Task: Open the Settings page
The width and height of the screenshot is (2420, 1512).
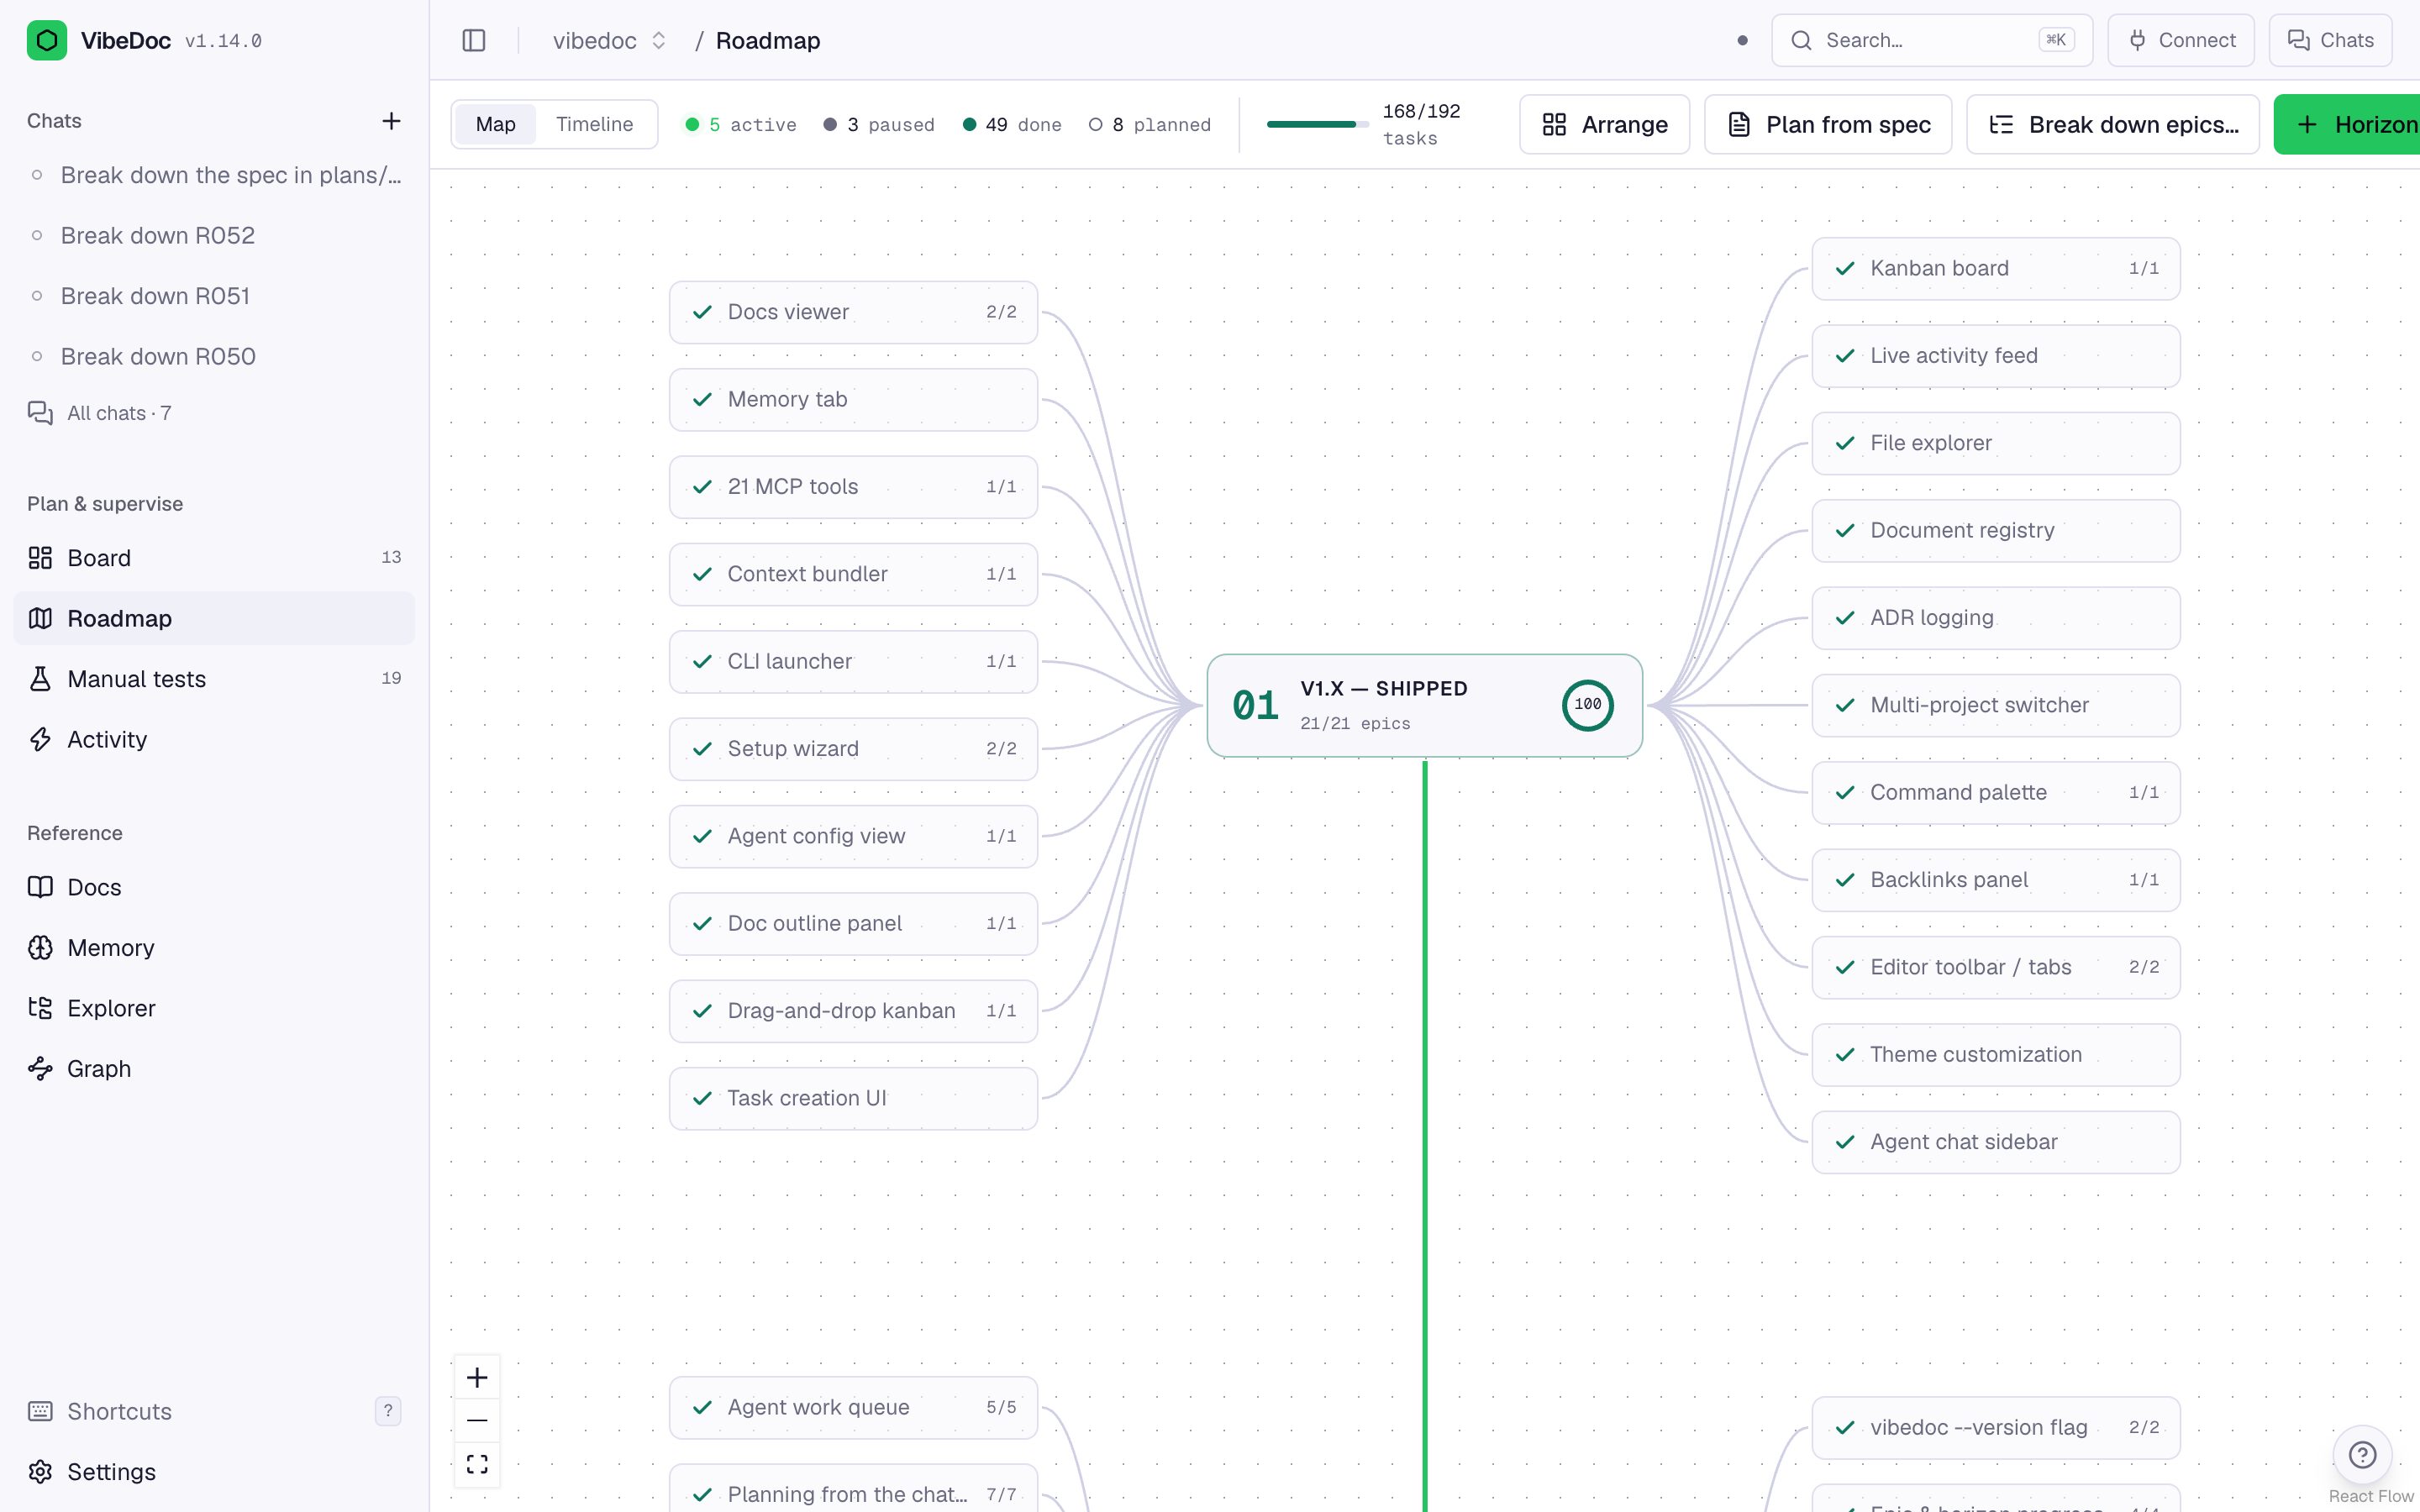Action: point(214,1472)
